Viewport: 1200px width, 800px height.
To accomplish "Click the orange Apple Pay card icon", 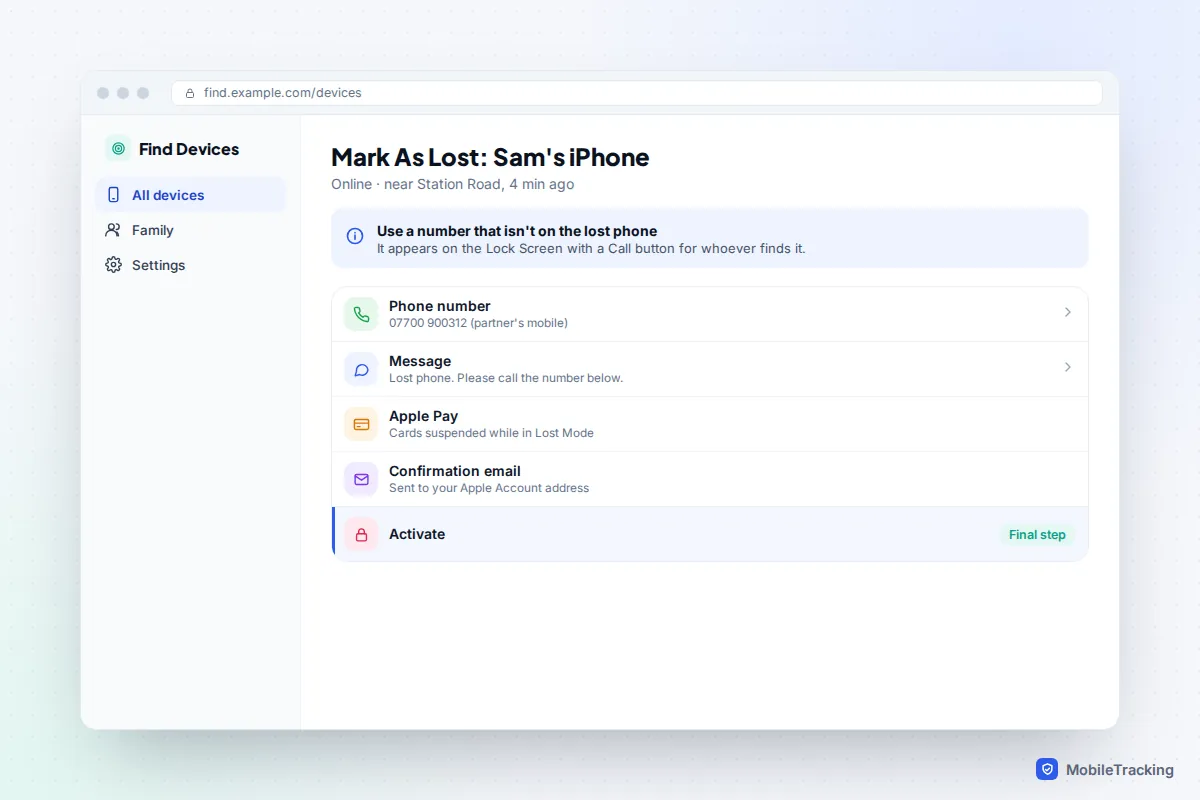I will pos(361,424).
